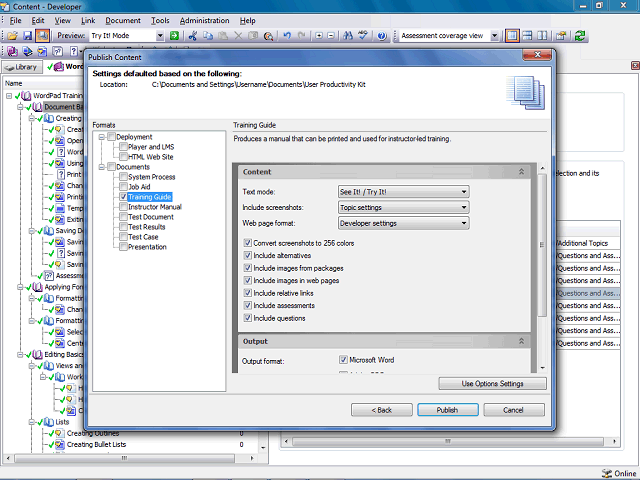Open the Document menu
The height and width of the screenshot is (480, 640).
click(x=123, y=20)
